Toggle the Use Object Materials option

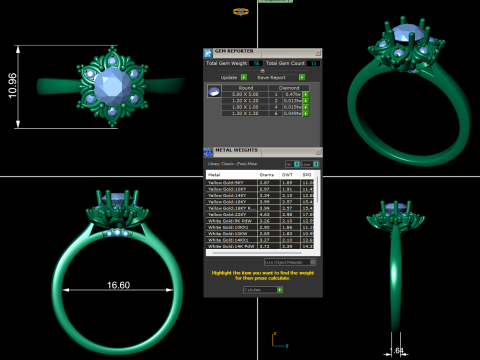pyautogui.click(x=290, y=262)
